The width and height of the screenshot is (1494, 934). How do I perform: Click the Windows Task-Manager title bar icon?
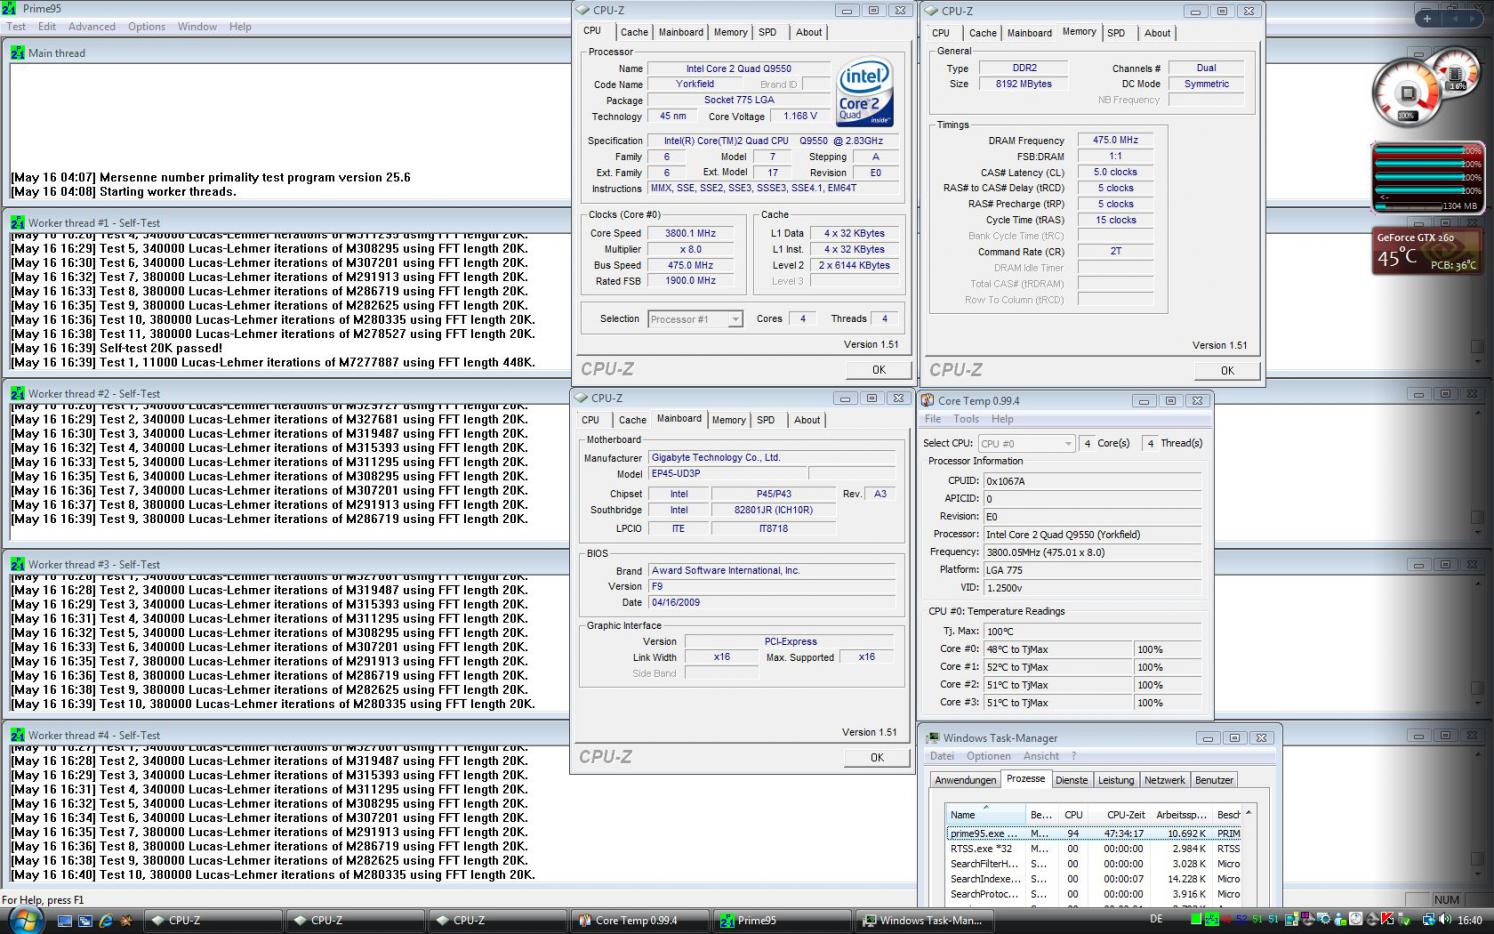click(x=931, y=738)
